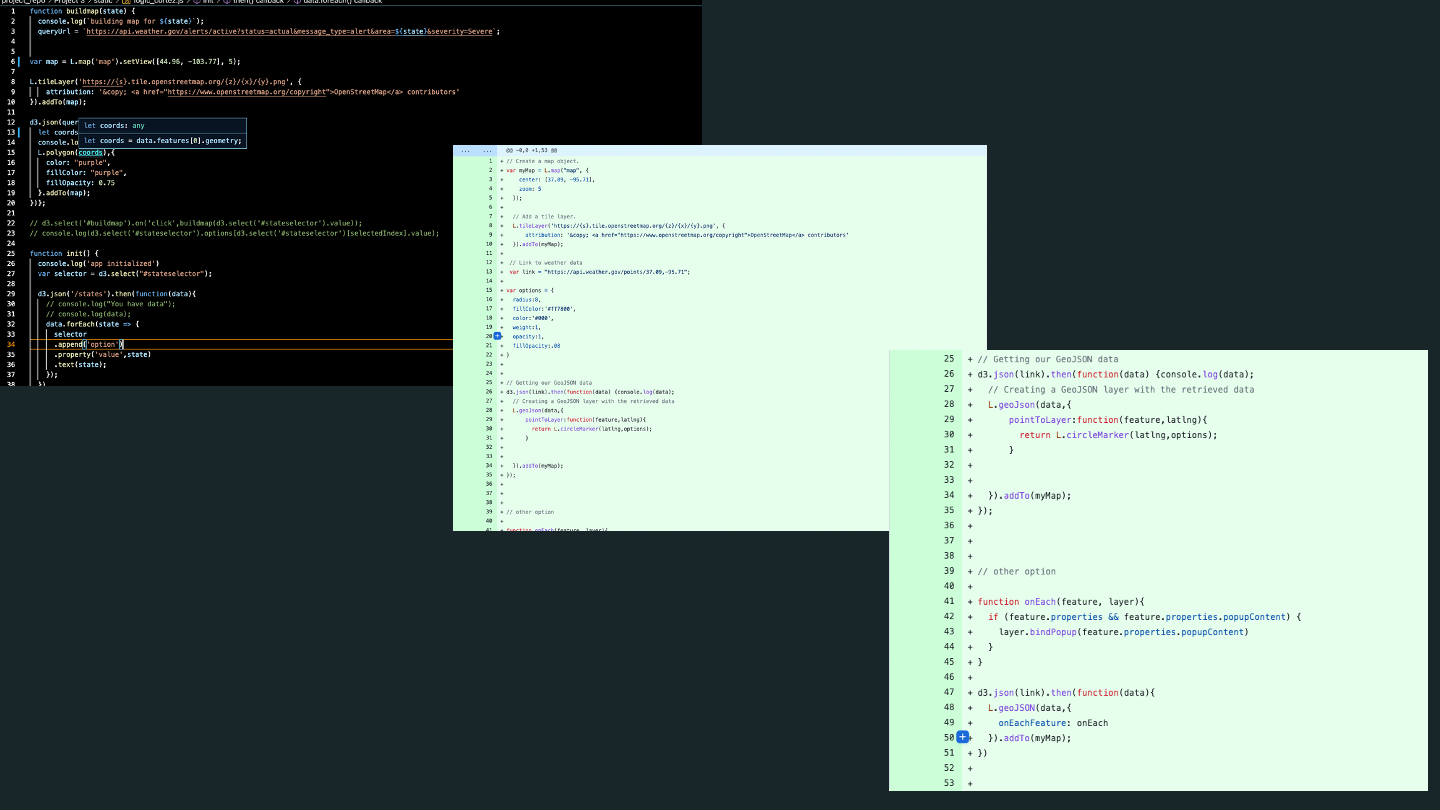The height and width of the screenshot is (810, 1440).
Task: Click the '@@ -0,0 +1,53 @@' hunk header
Action: pos(531,150)
